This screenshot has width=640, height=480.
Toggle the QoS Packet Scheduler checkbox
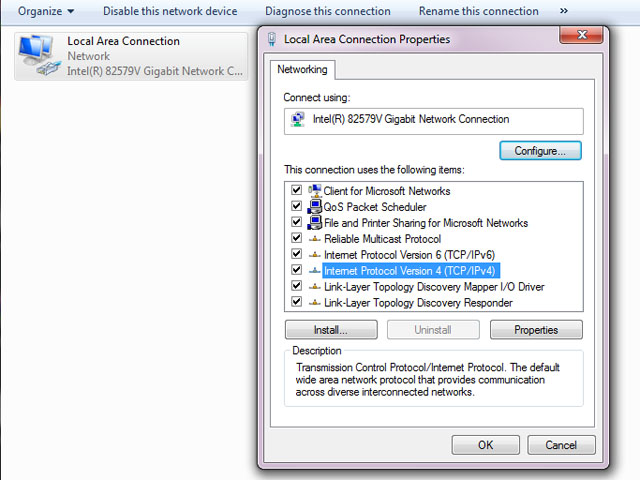pyautogui.click(x=297, y=206)
